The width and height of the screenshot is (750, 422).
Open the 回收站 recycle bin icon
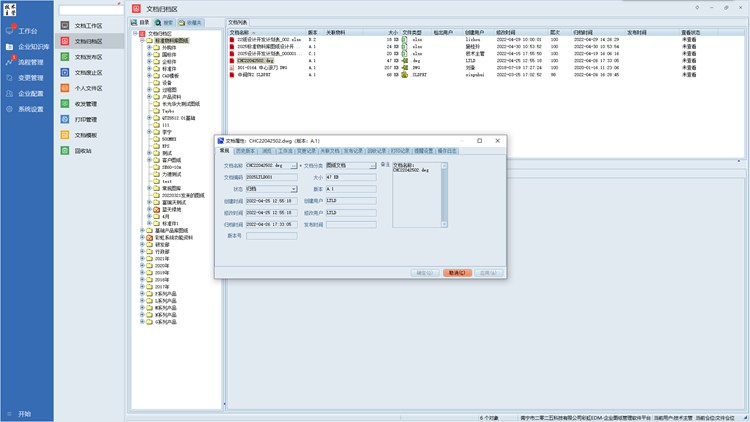pos(64,150)
